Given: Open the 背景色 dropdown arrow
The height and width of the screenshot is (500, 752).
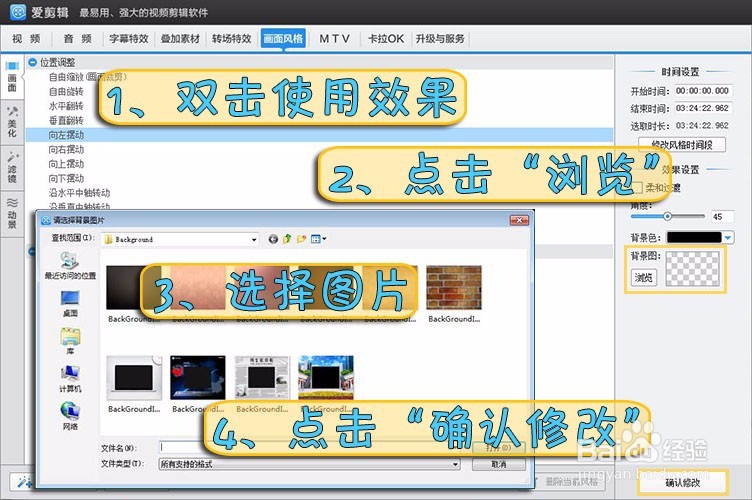Looking at the screenshot, I should pyautogui.click(x=728, y=237).
